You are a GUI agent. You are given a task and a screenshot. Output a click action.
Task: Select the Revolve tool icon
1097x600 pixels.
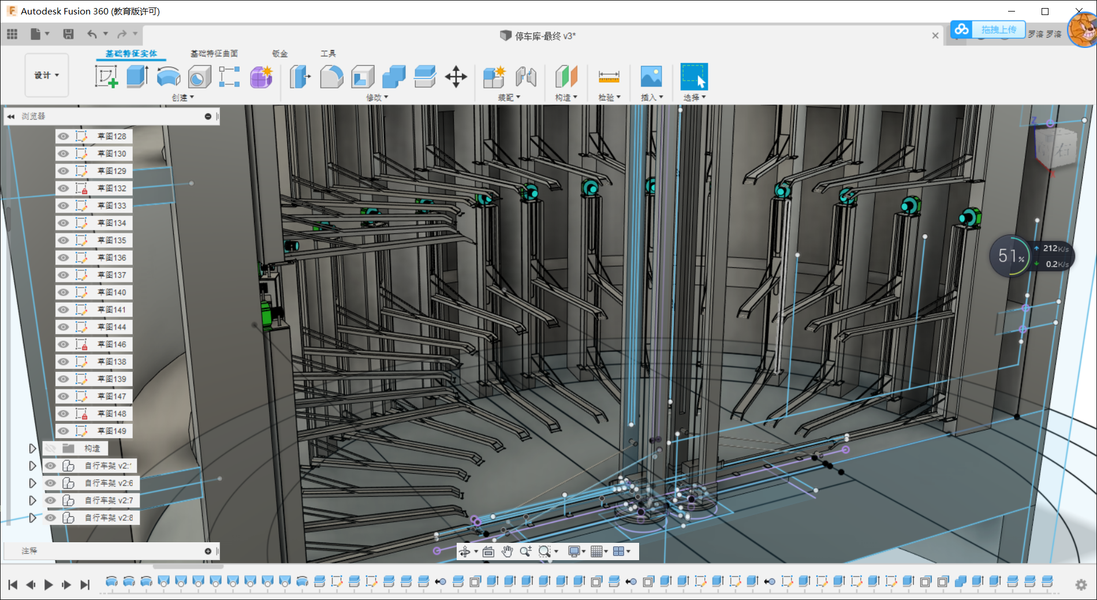point(168,77)
